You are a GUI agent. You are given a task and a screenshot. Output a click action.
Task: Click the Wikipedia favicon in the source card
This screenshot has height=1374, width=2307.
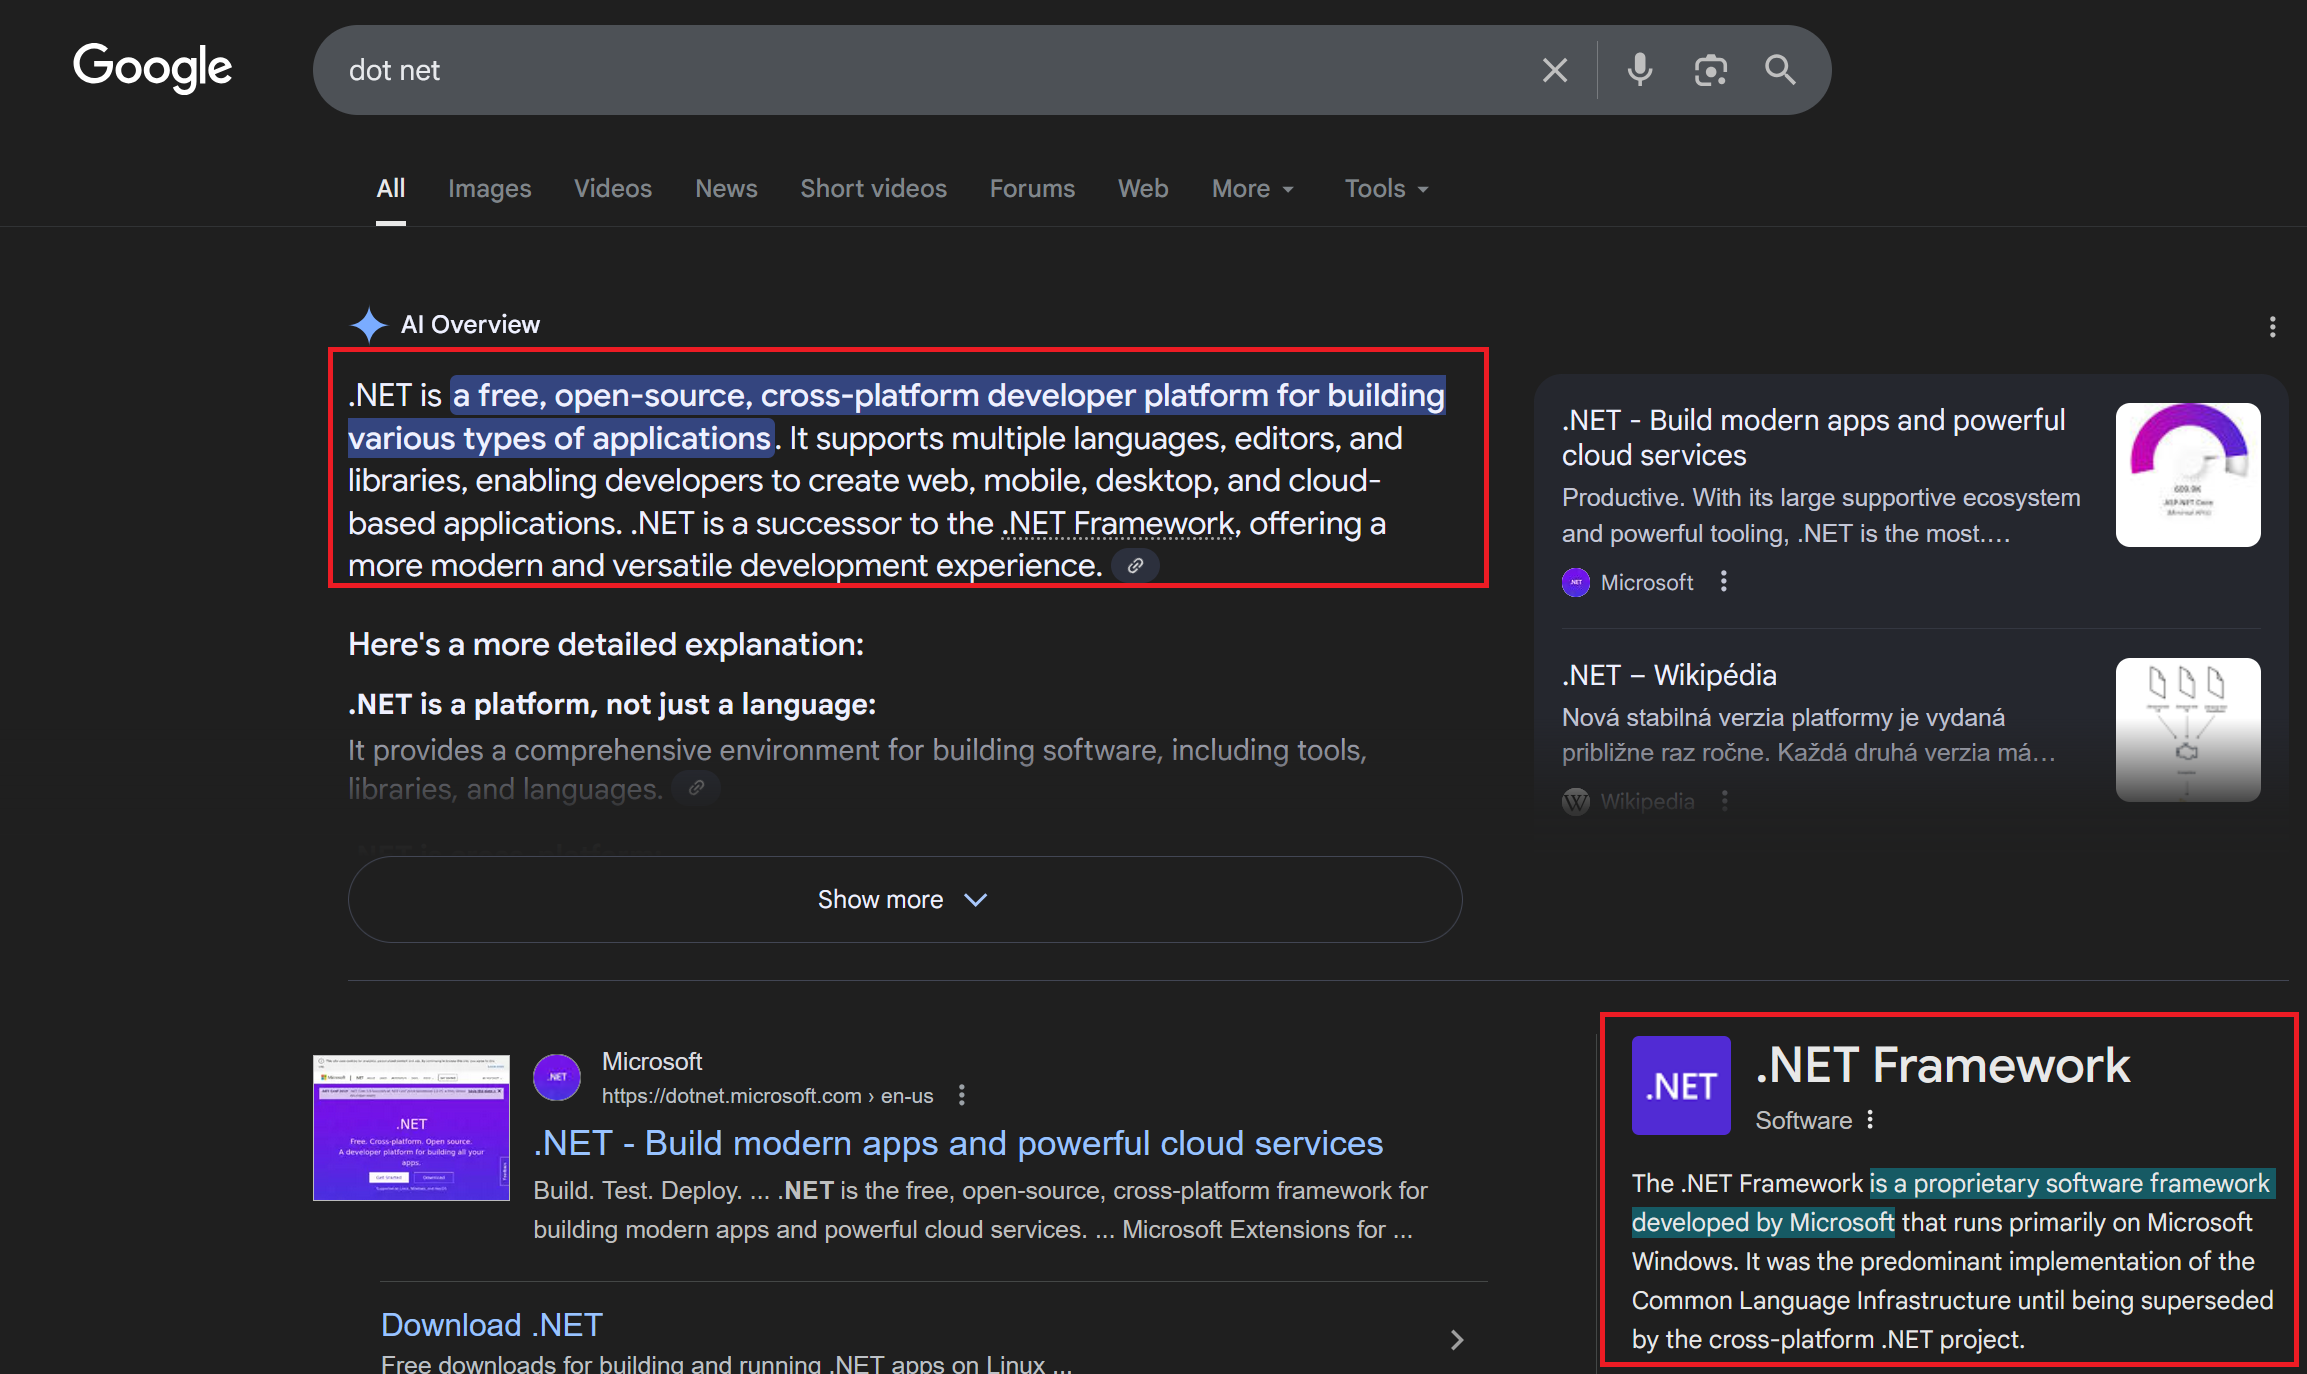1576,801
